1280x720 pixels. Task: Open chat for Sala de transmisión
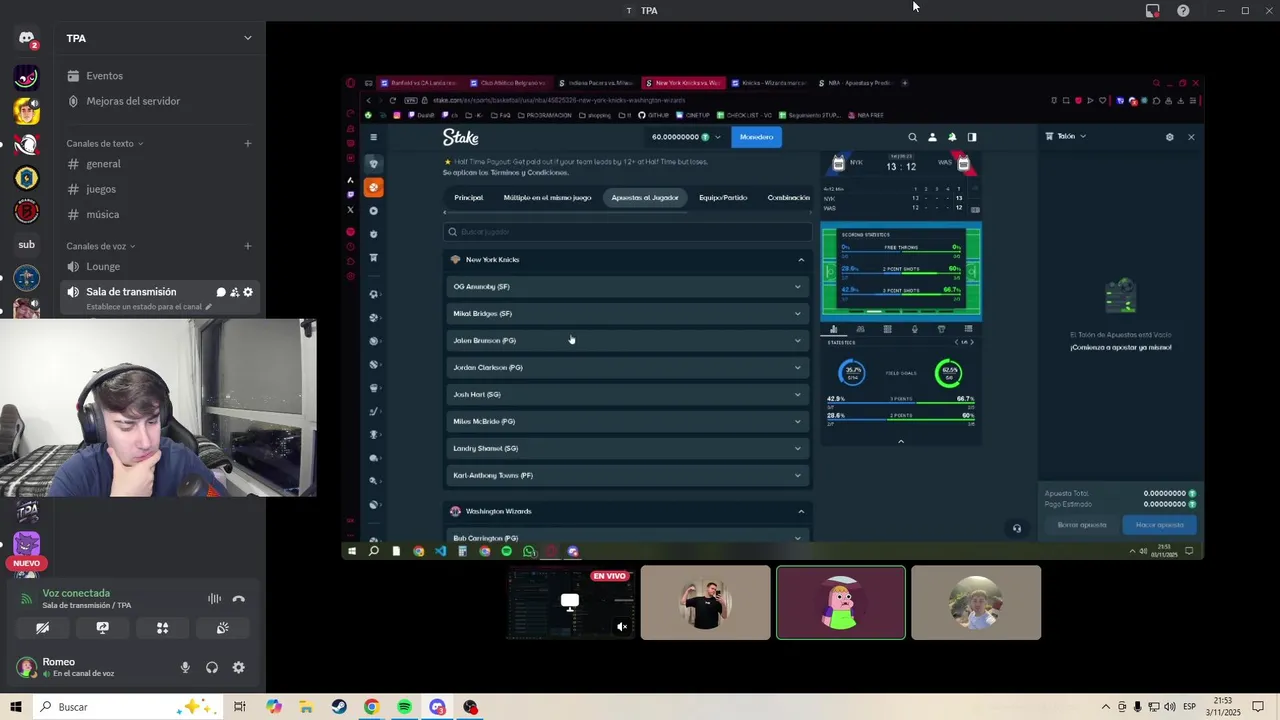coord(221,292)
